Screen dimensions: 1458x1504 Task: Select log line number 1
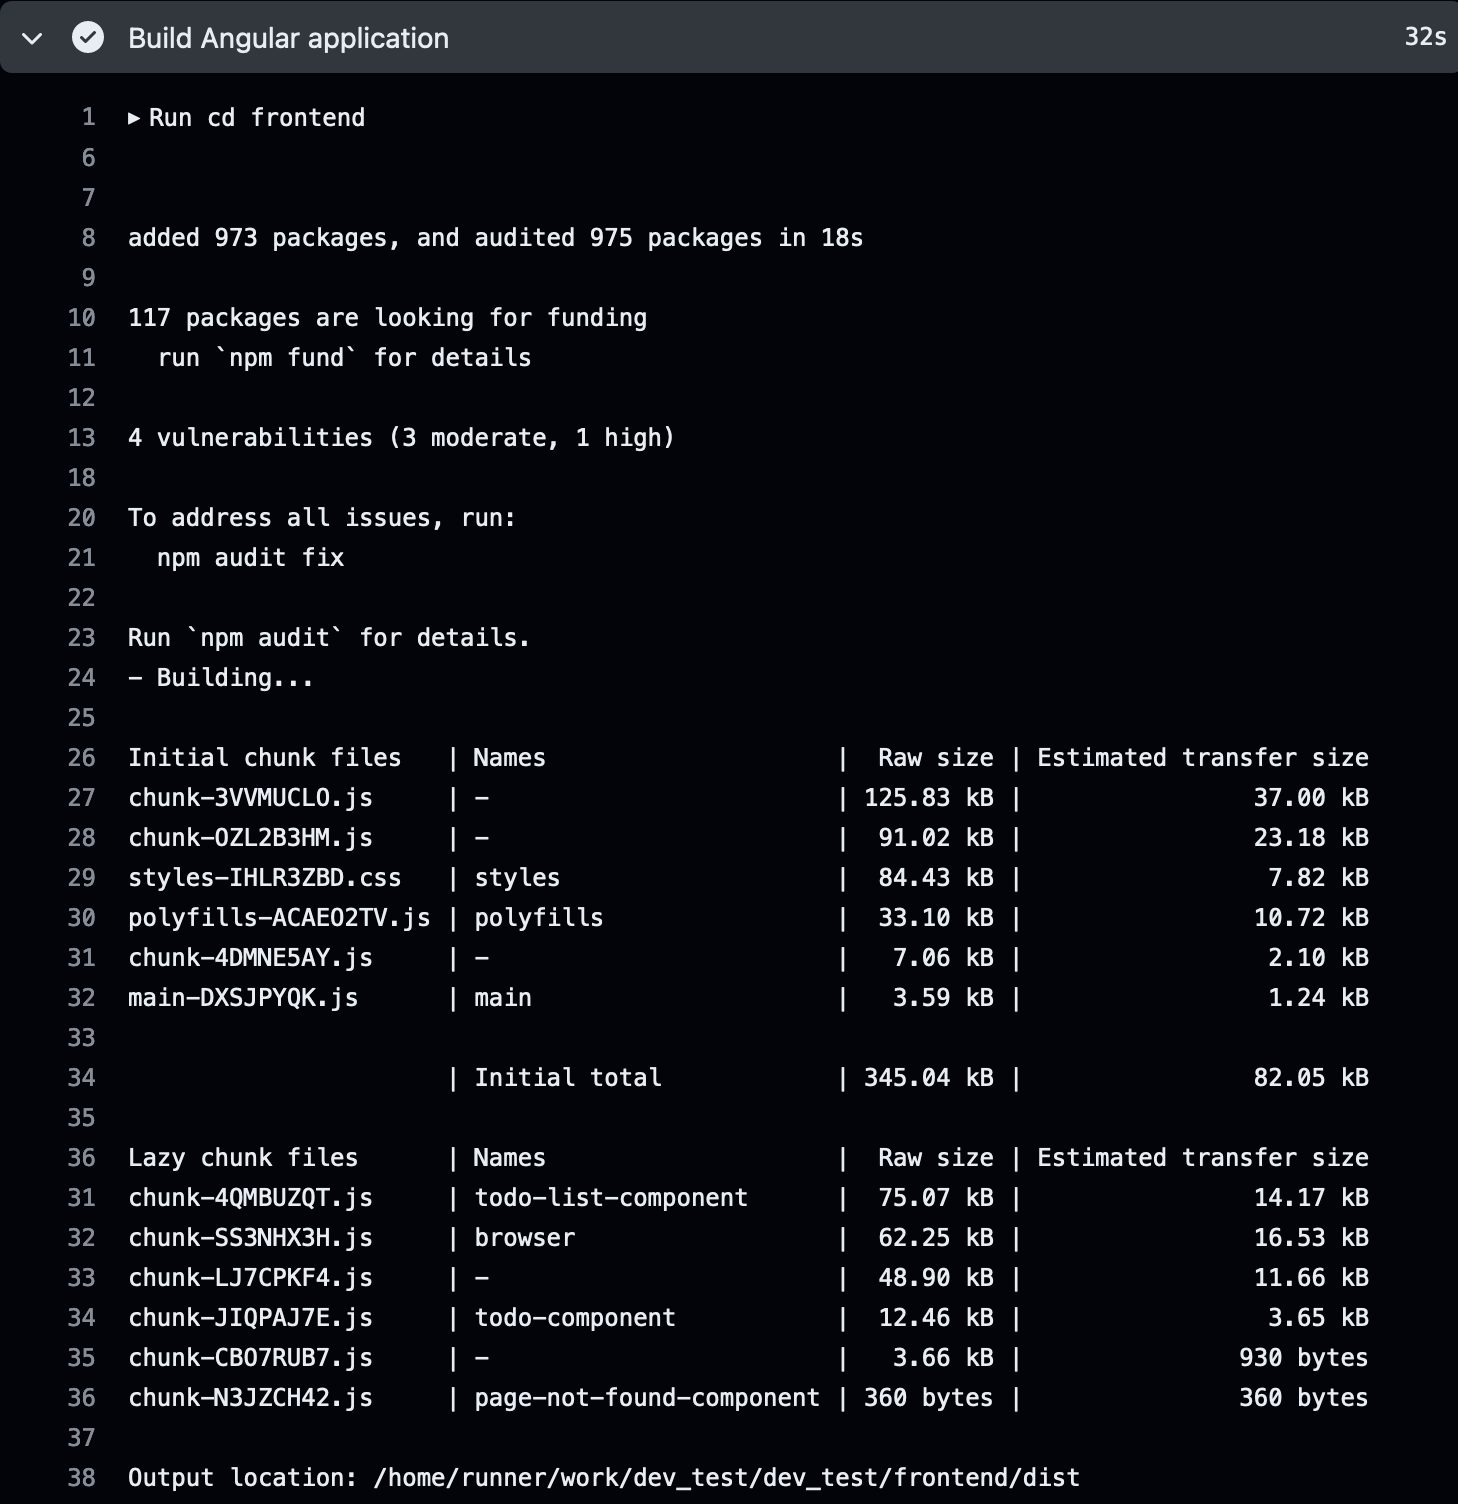pos(88,118)
